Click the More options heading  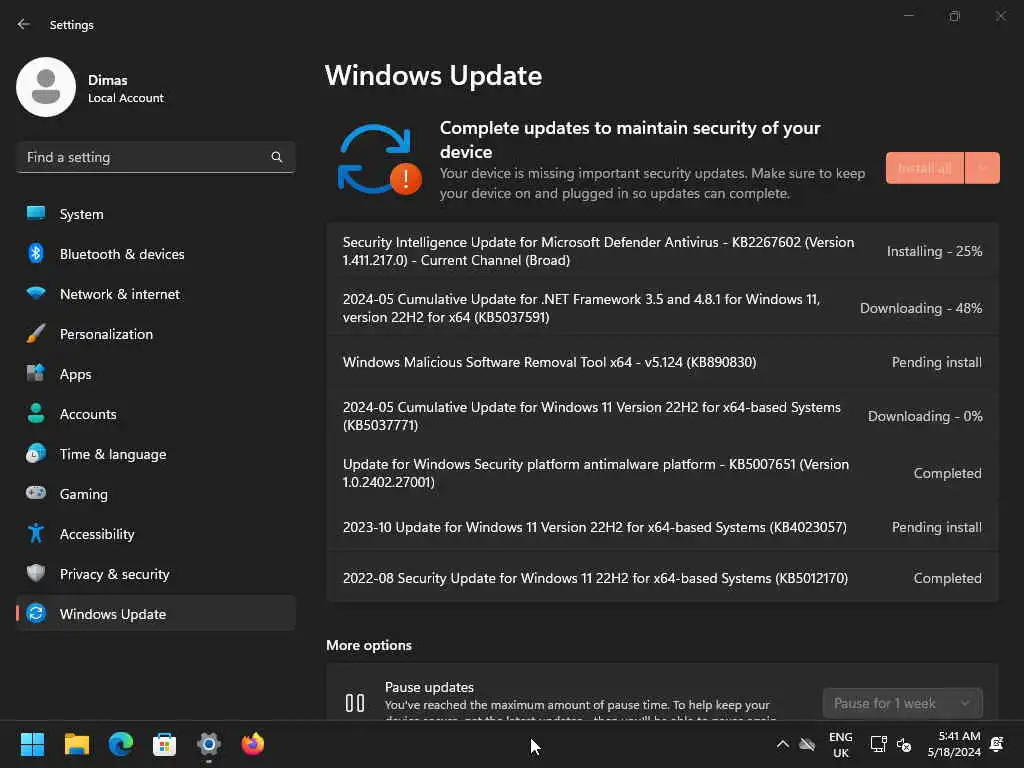pyautogui.click(x=369, y=645)
